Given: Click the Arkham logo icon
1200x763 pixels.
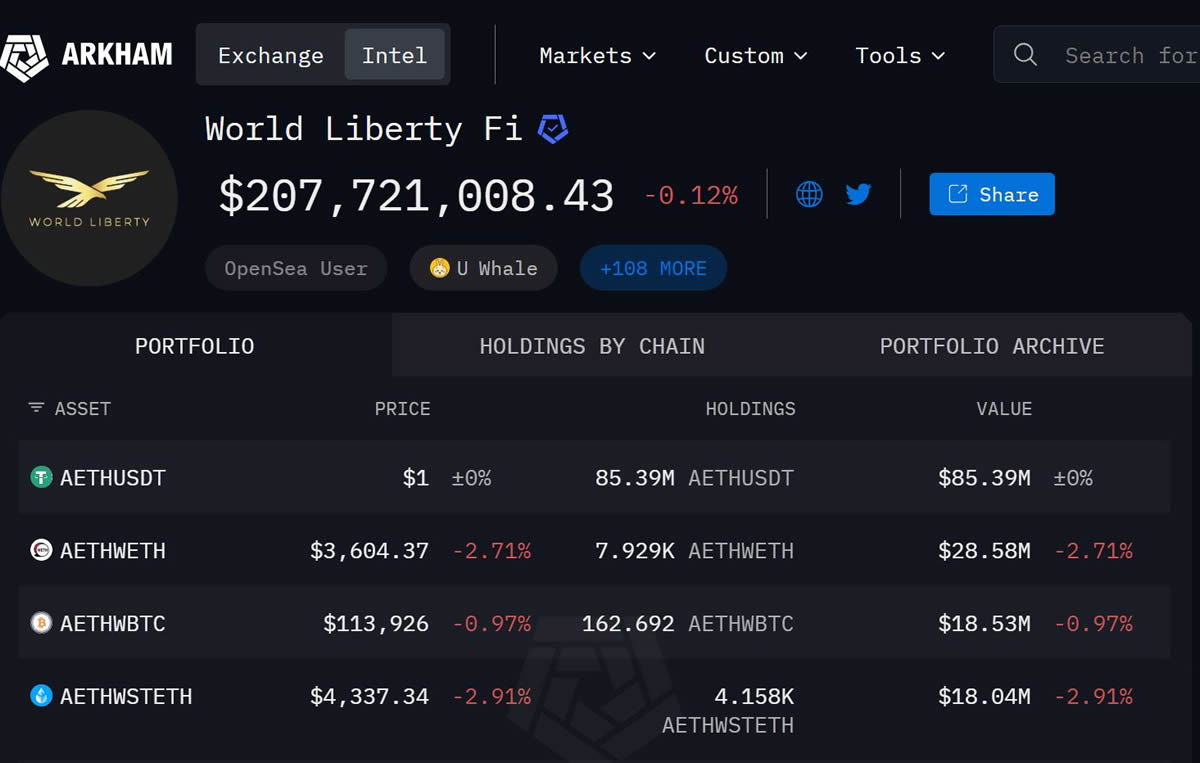Looking at the screenshot, I should click(25, 56).
